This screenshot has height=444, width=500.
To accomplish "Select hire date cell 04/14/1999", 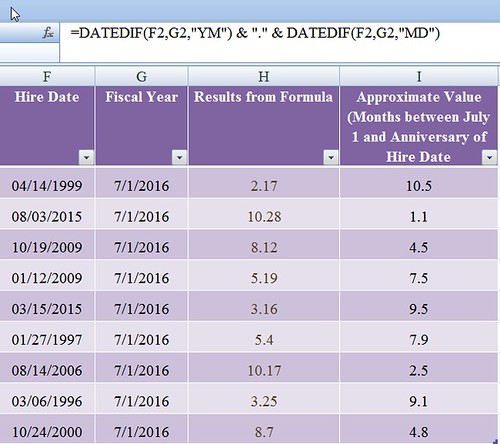I will (x=47, y=183).
